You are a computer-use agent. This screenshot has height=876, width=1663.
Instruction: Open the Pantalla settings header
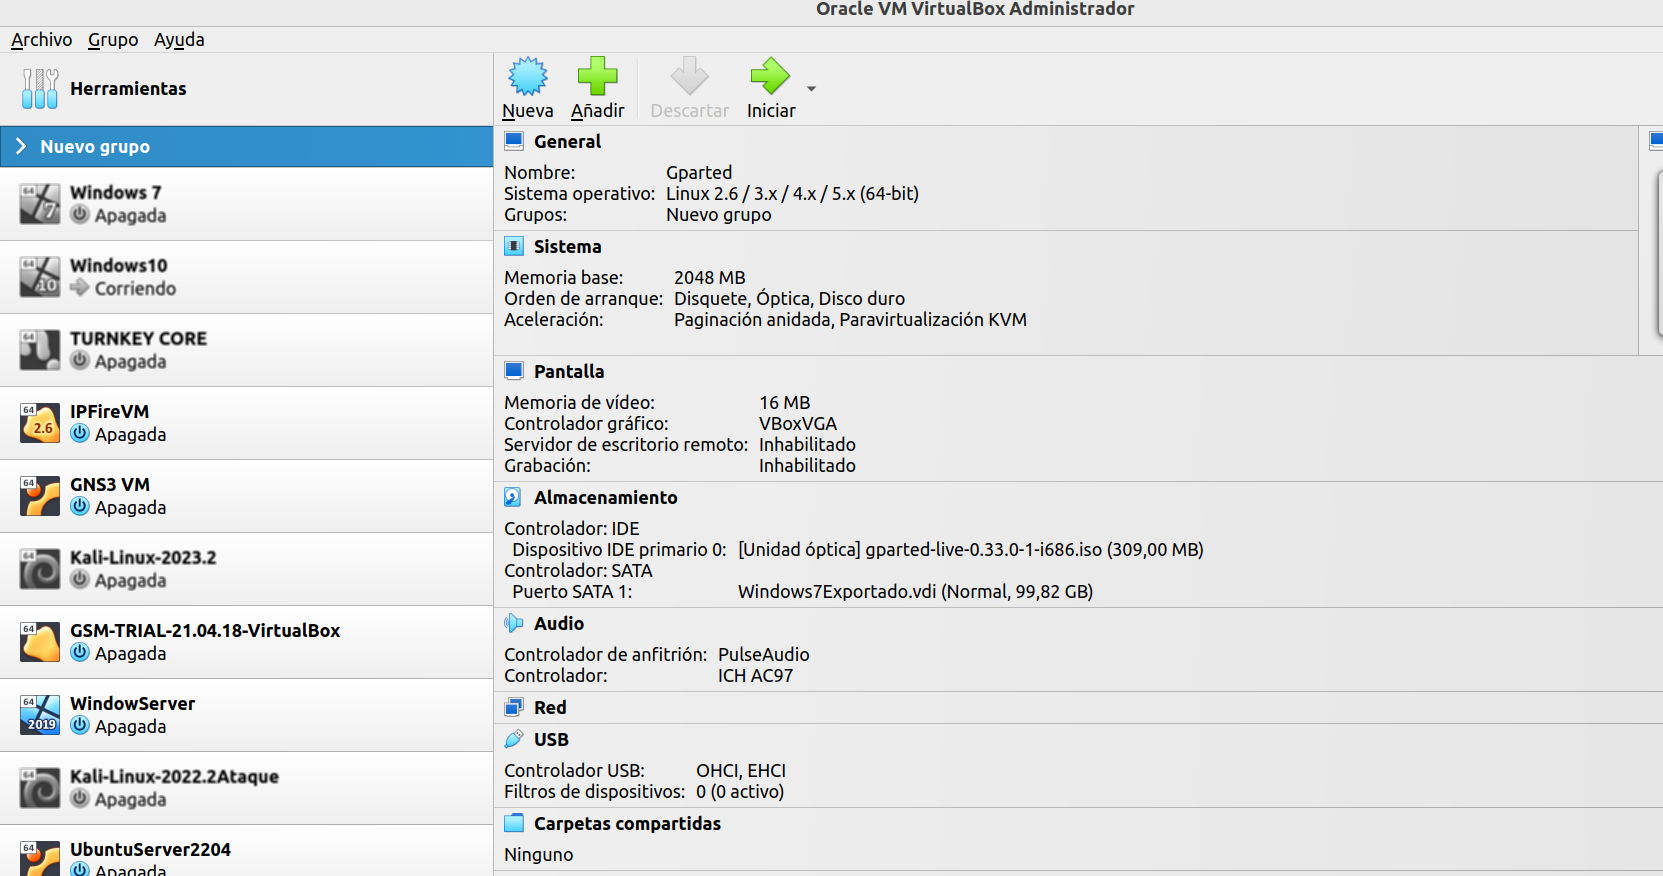[568, 371]
